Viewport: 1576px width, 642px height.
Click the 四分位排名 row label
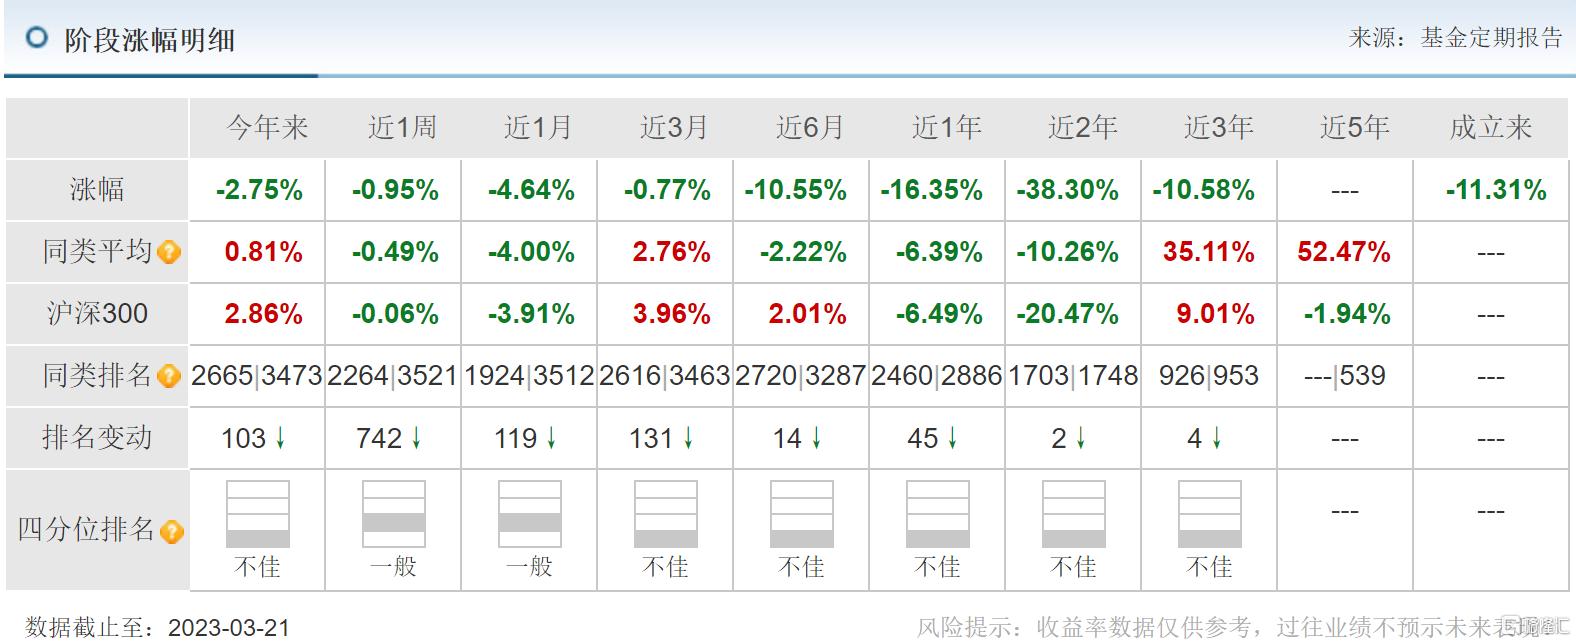point(86,529)
